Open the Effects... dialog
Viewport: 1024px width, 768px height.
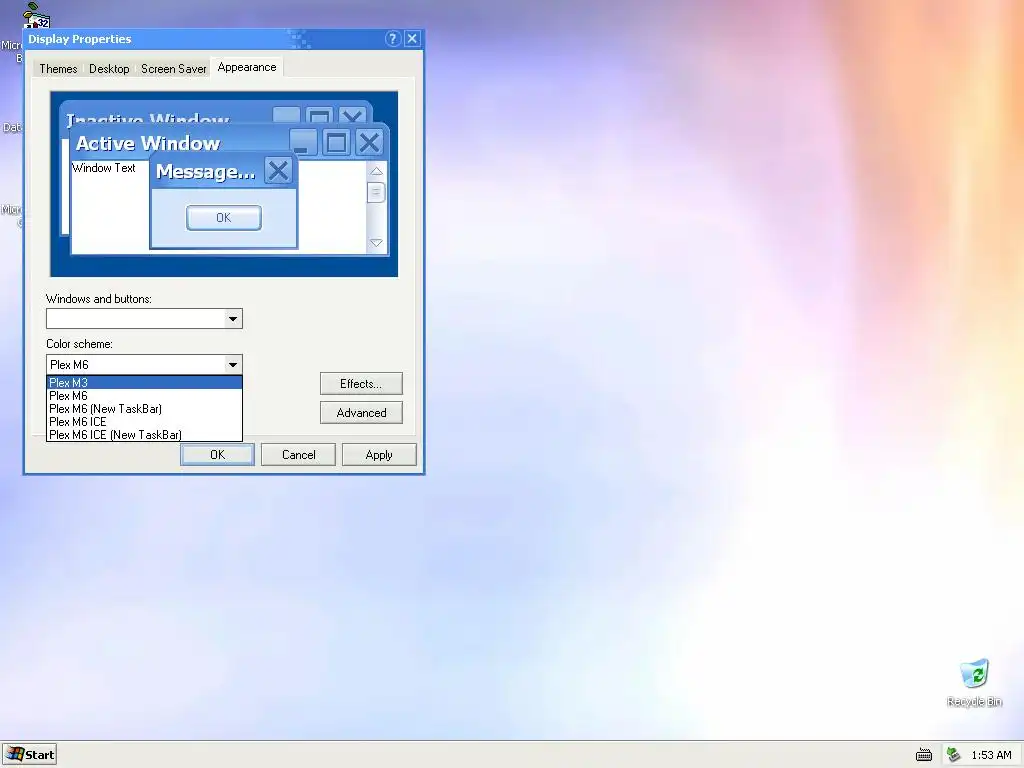pos(361,384)
